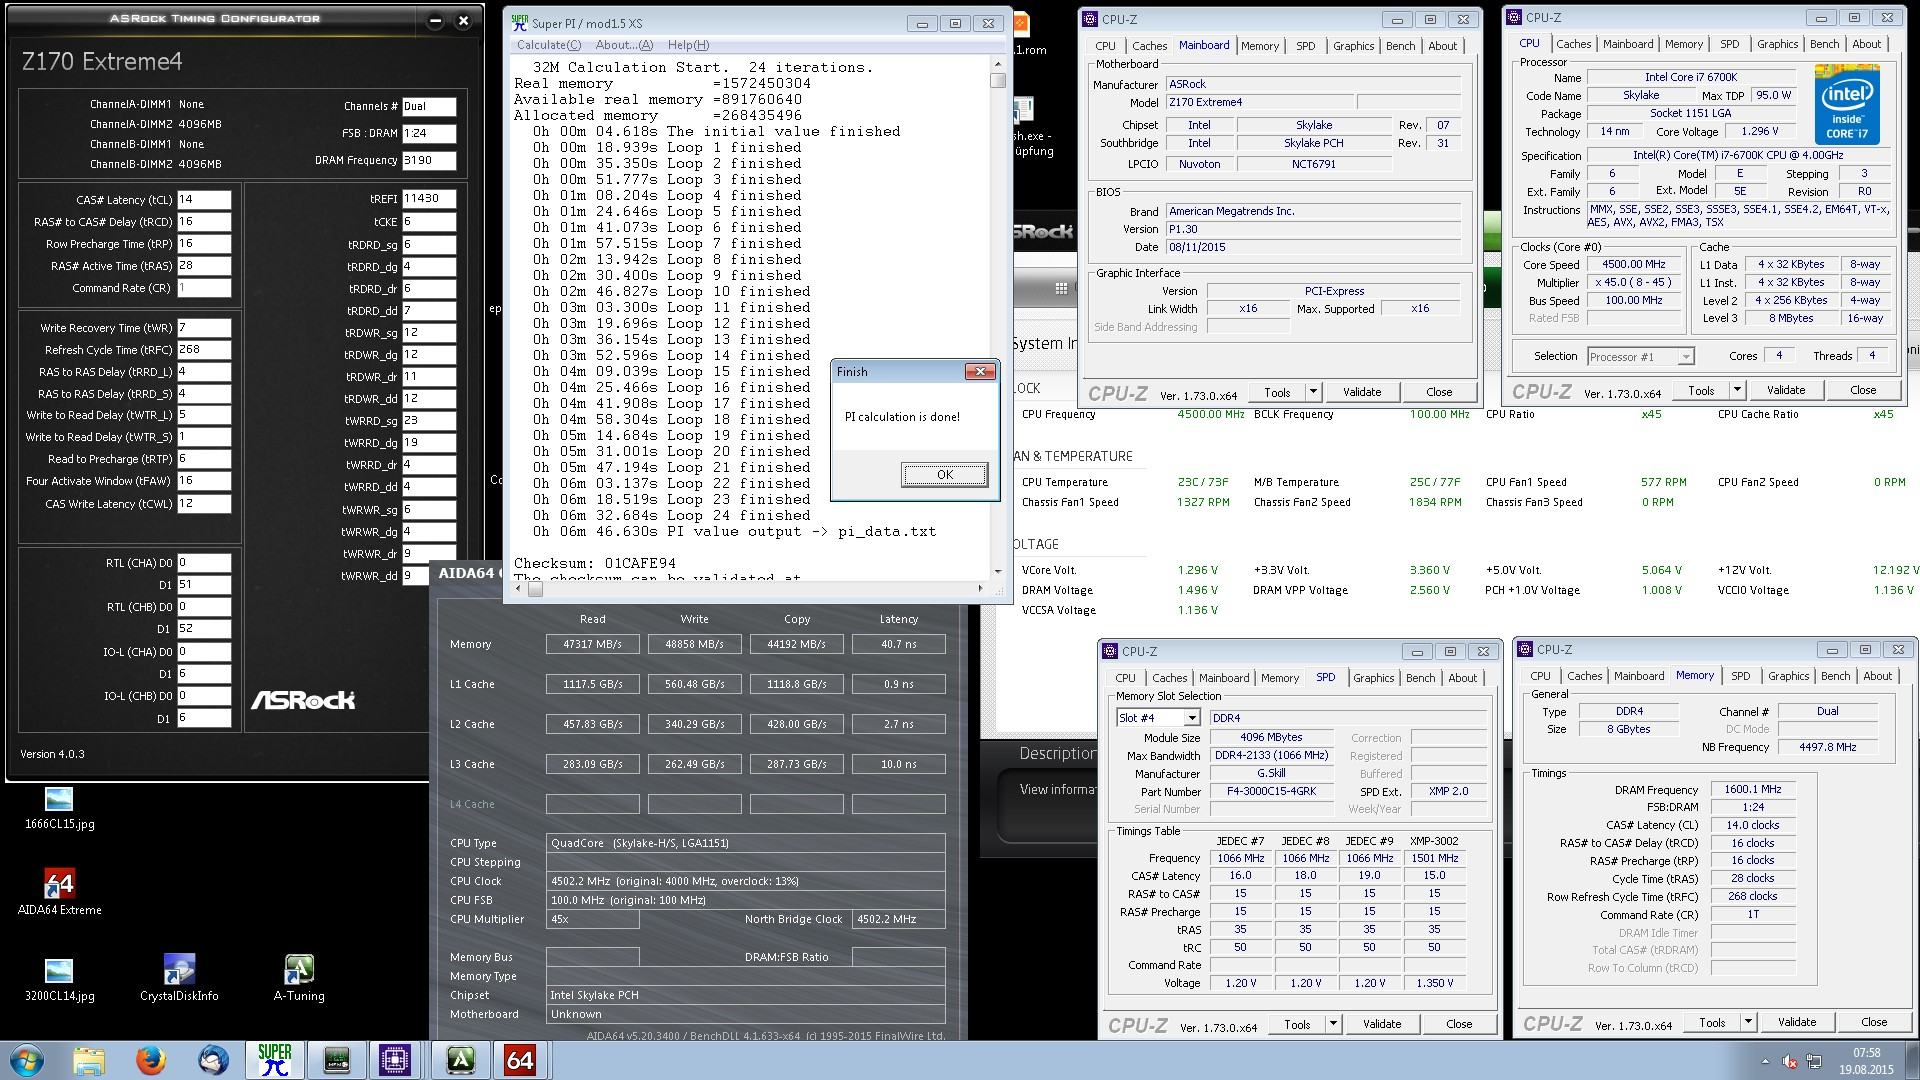Launch A-Tuning desktop shortcut
The width and height of the screenshot is (1920, 1080).
coord(299,971)
